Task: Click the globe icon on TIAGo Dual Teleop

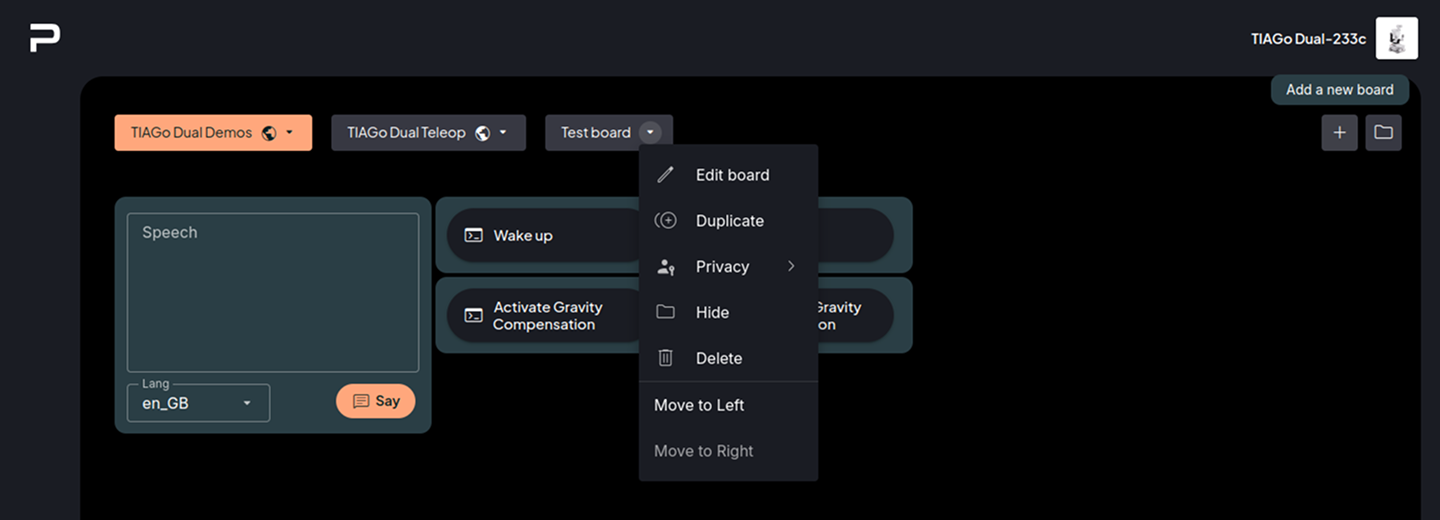Action: pos(482,133)
